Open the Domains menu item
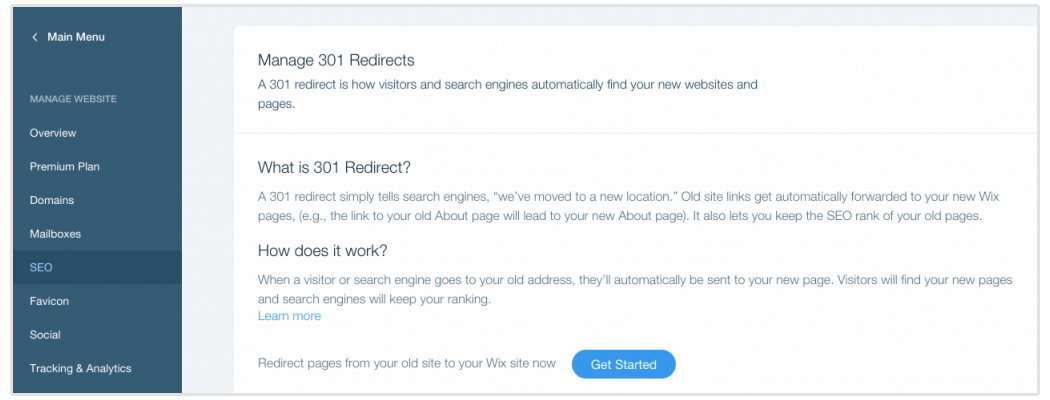 52,200
